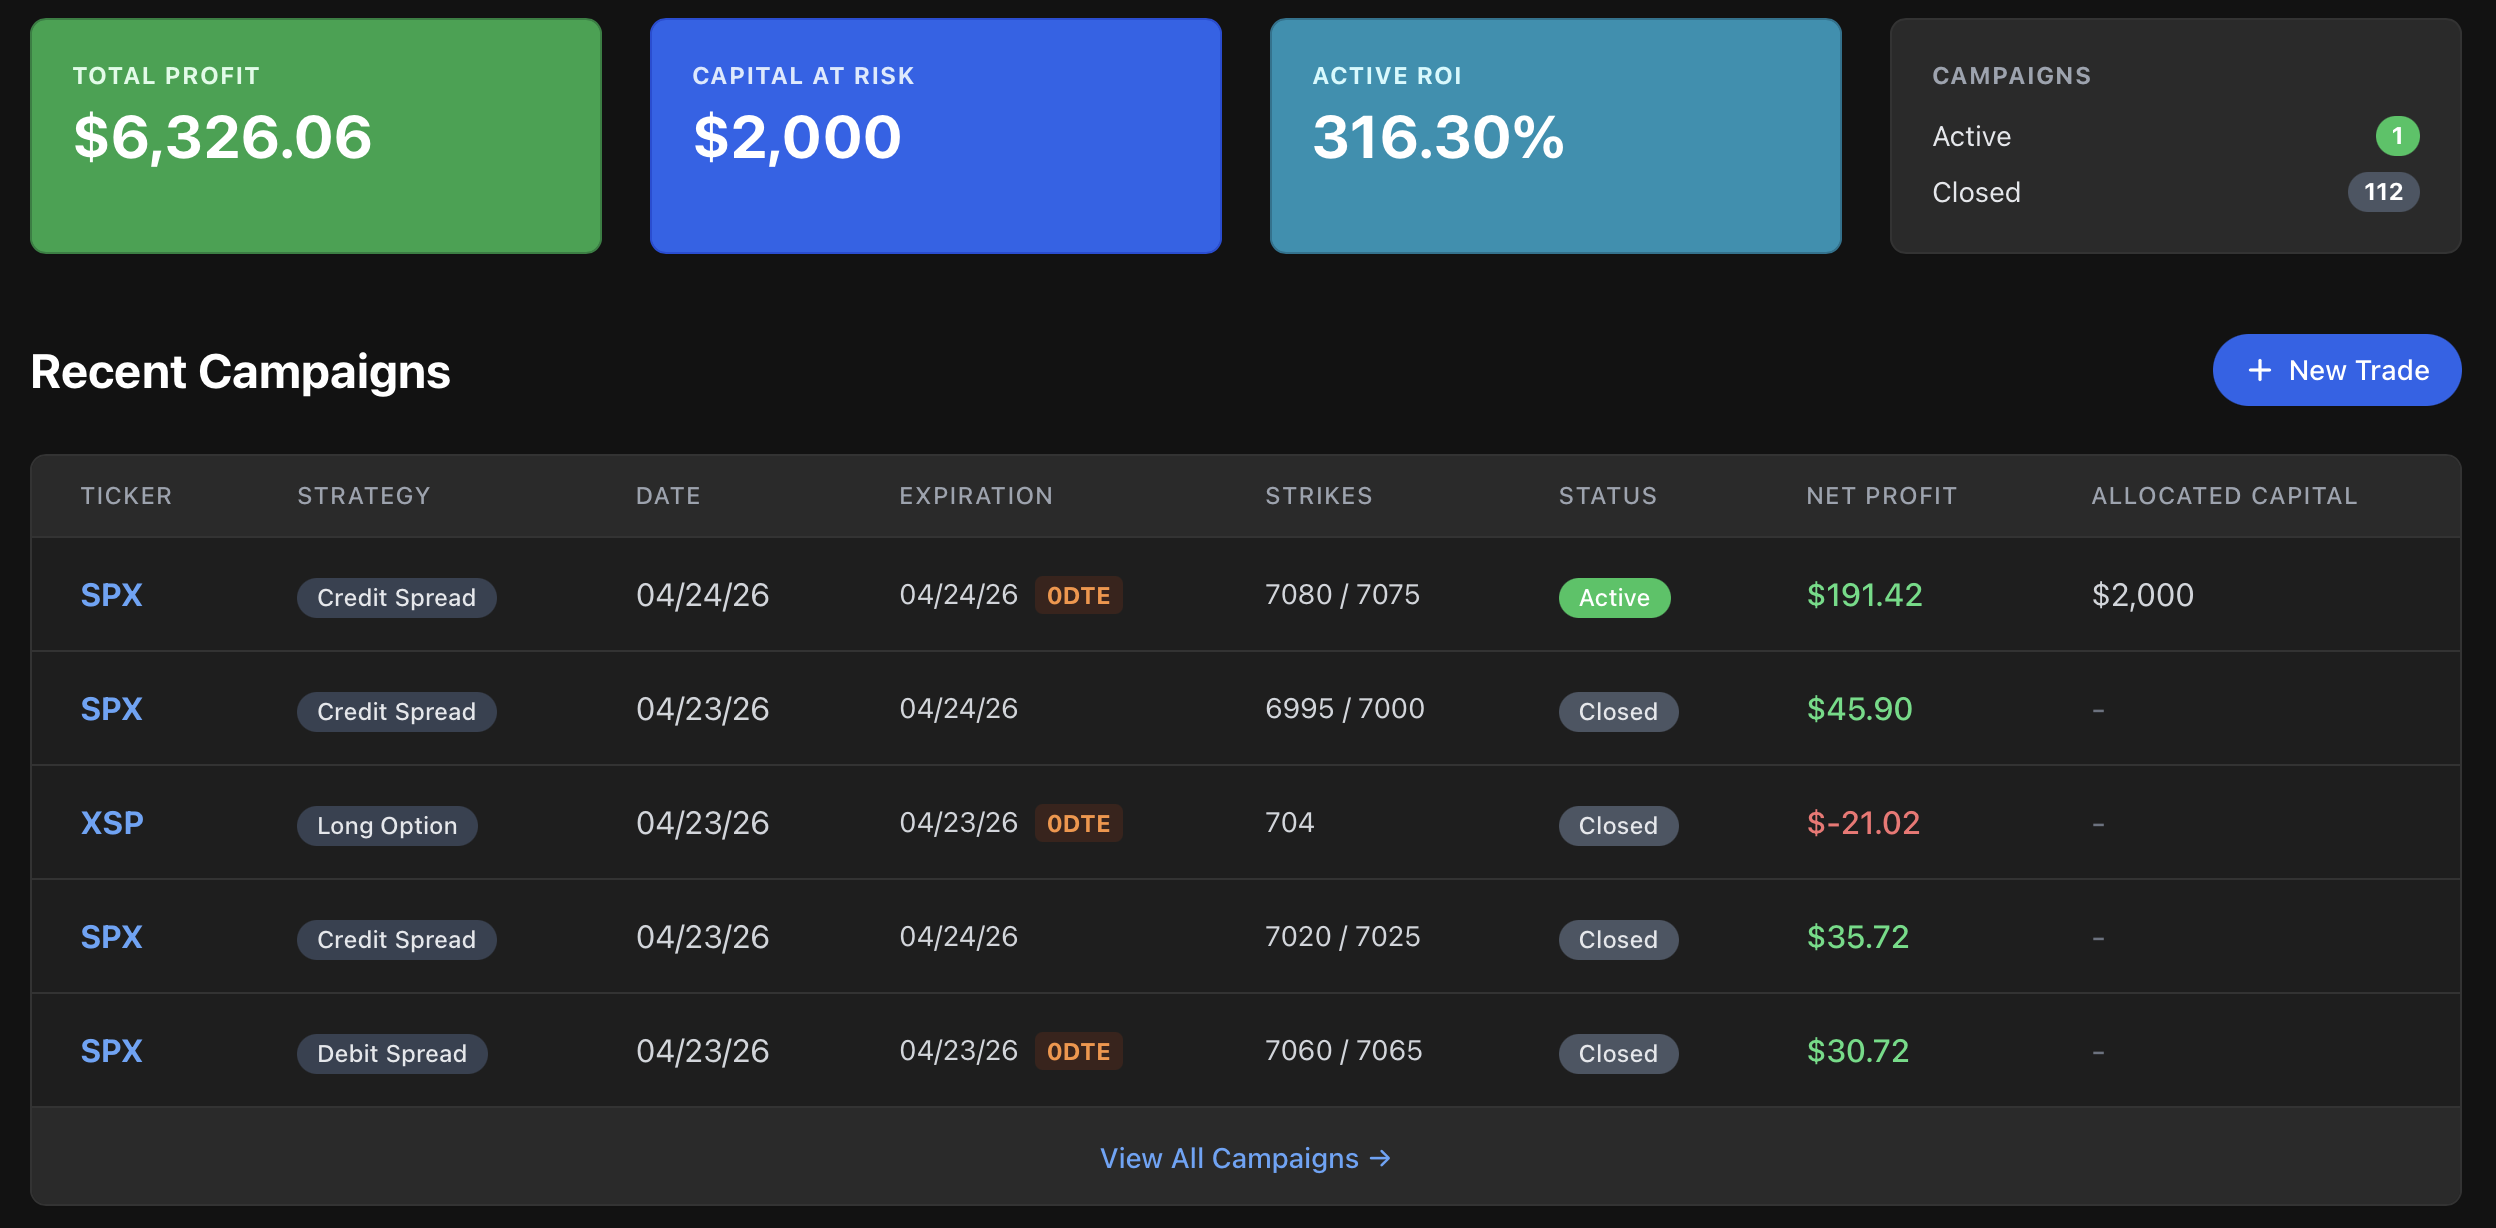Click the Net Profit column header

pos(1881,496)
